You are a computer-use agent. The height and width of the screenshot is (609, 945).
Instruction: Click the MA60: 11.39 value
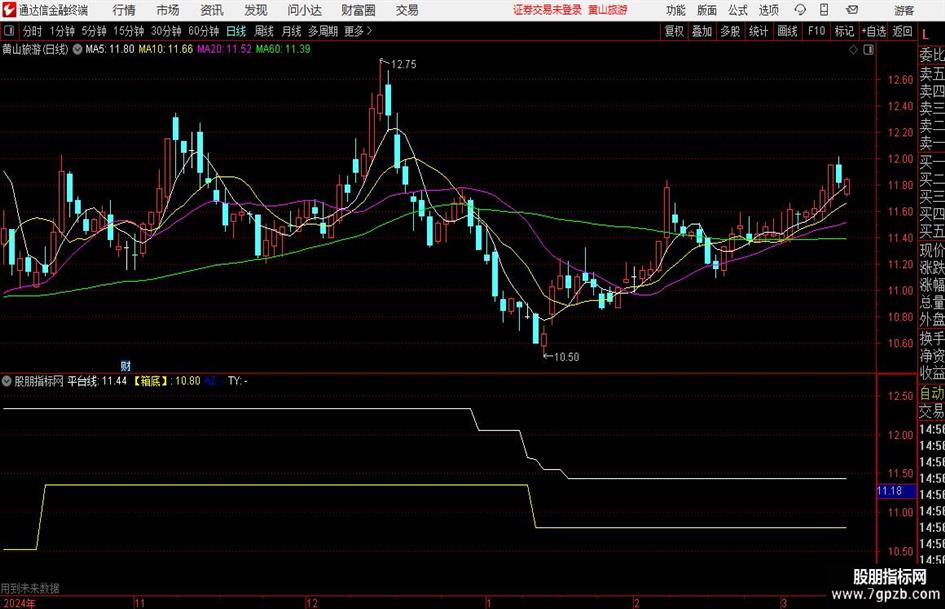(x=283, y=49)
